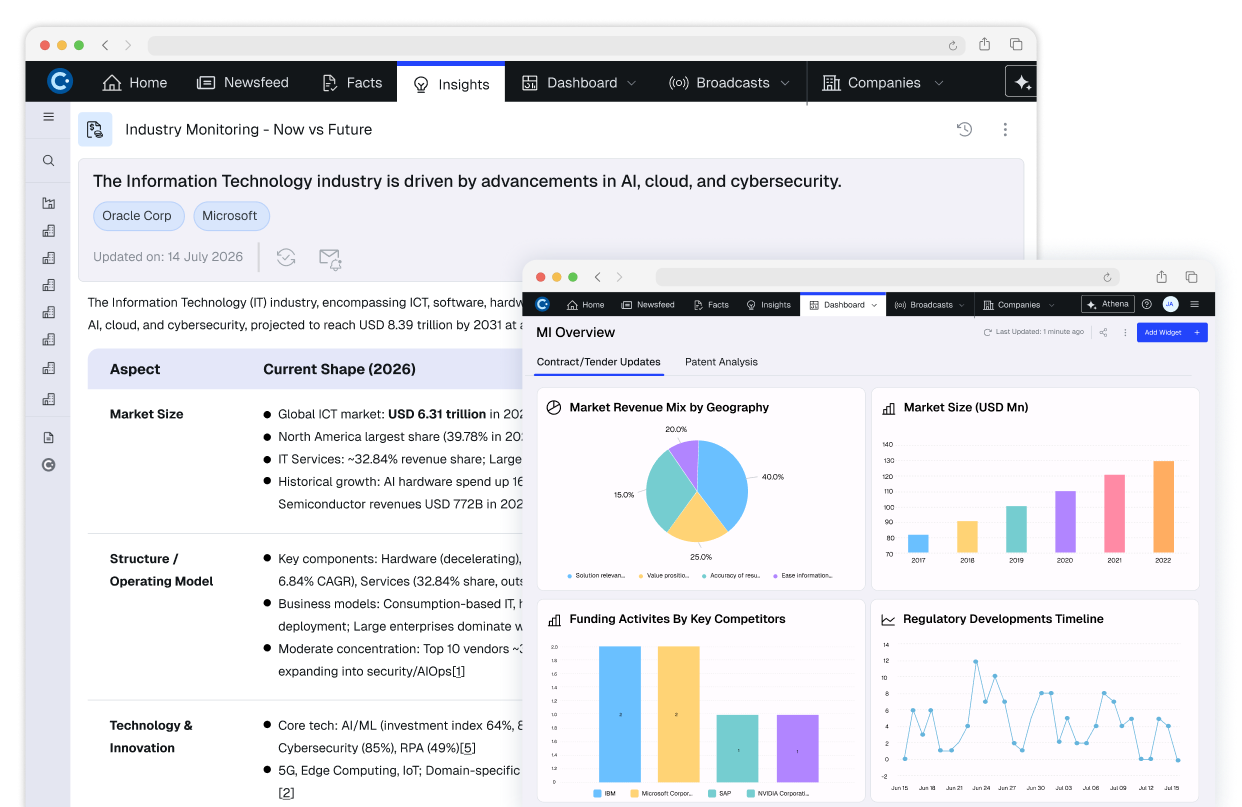Open citation link [2] under Technology & Innovation
This screenshot has height=807, width=1242.
286,793
